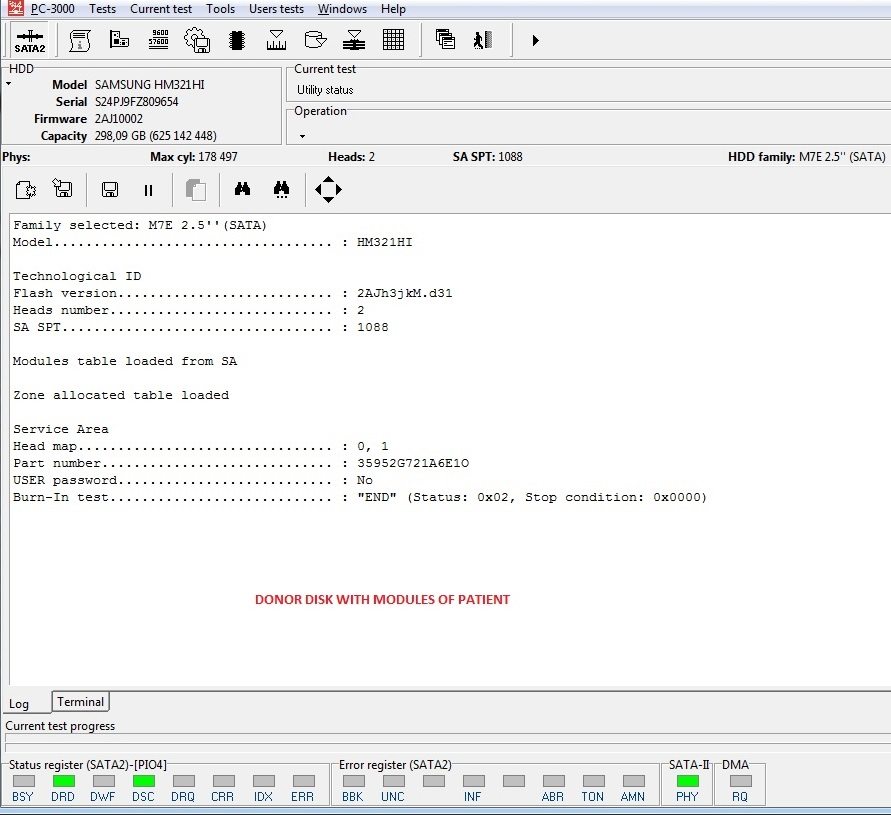Click the running man exit icon

click(482, 40)
